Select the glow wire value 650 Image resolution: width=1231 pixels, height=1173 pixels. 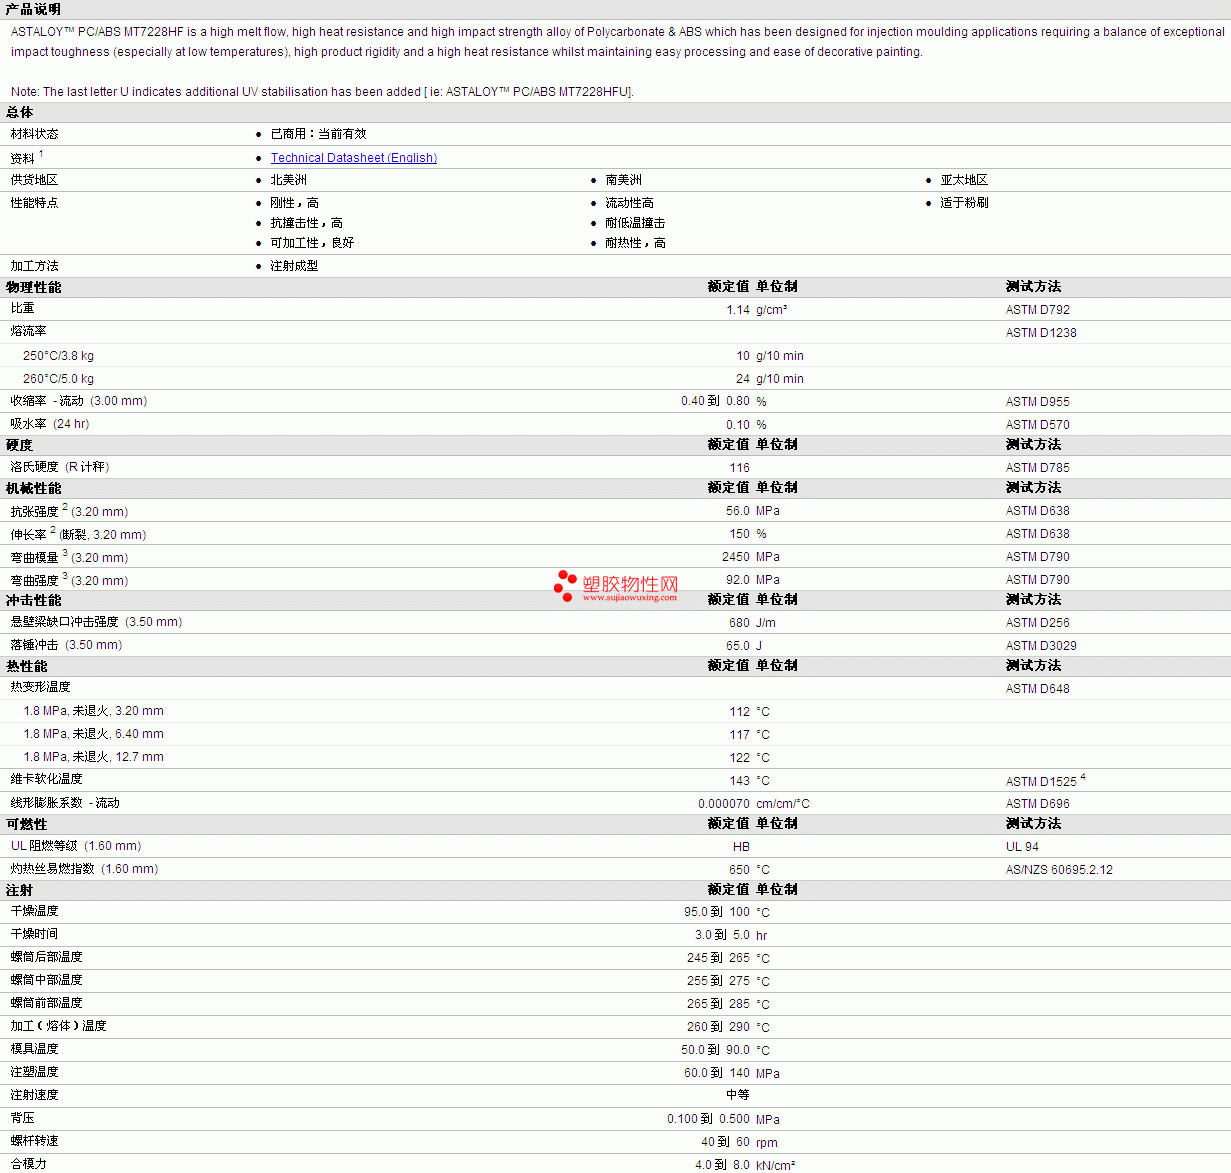coord(739,870)
